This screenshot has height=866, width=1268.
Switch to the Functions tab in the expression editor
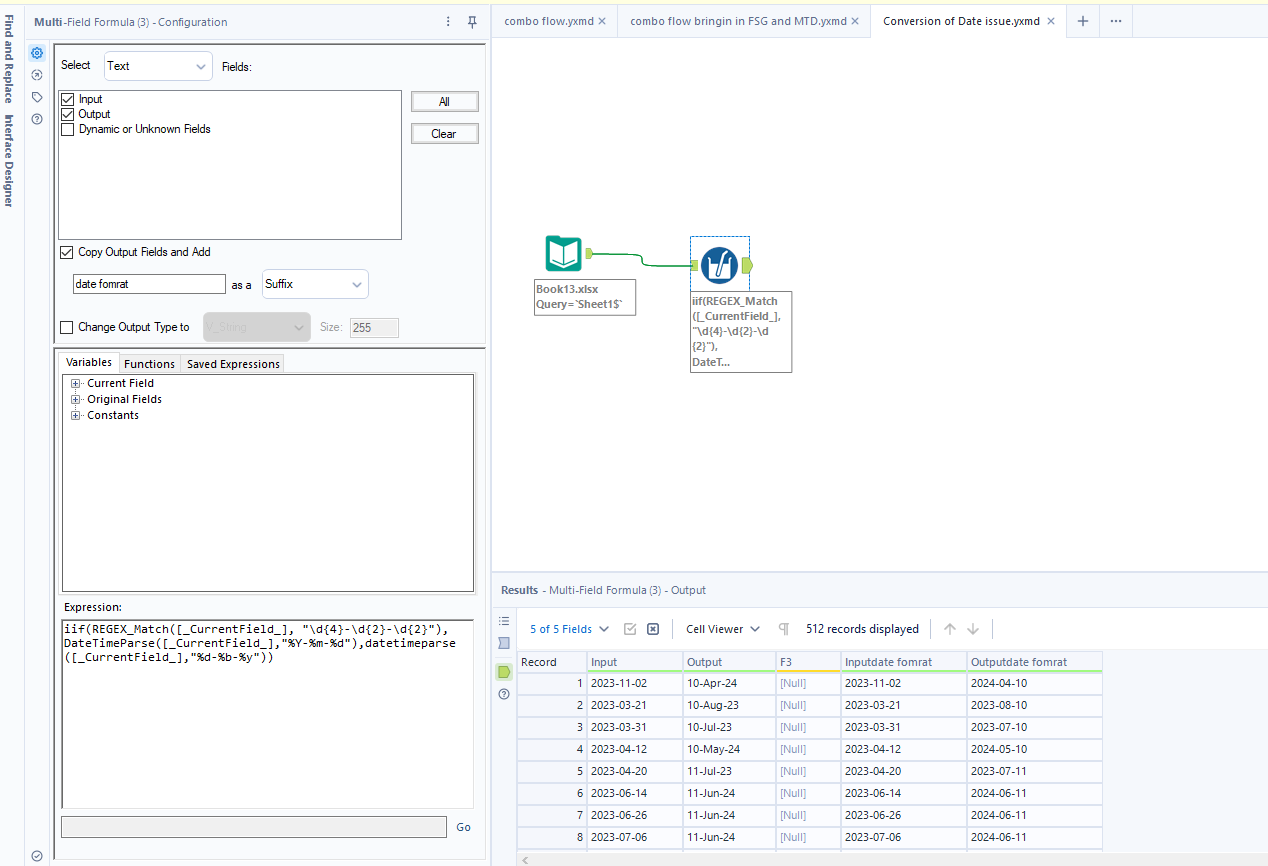point(149,363)
